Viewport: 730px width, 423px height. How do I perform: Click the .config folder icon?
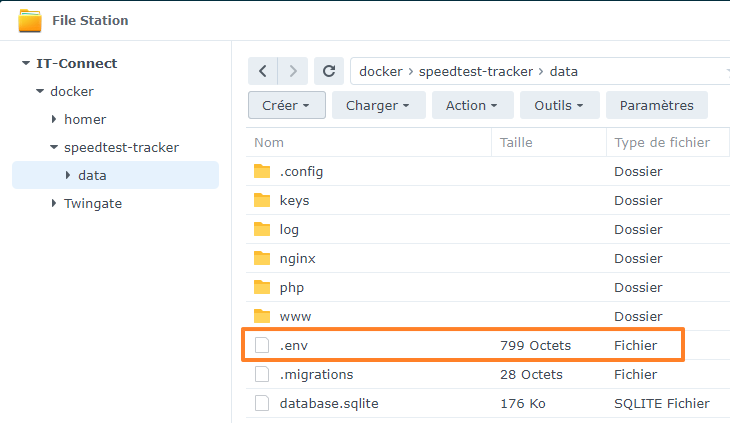click(262, 171)
